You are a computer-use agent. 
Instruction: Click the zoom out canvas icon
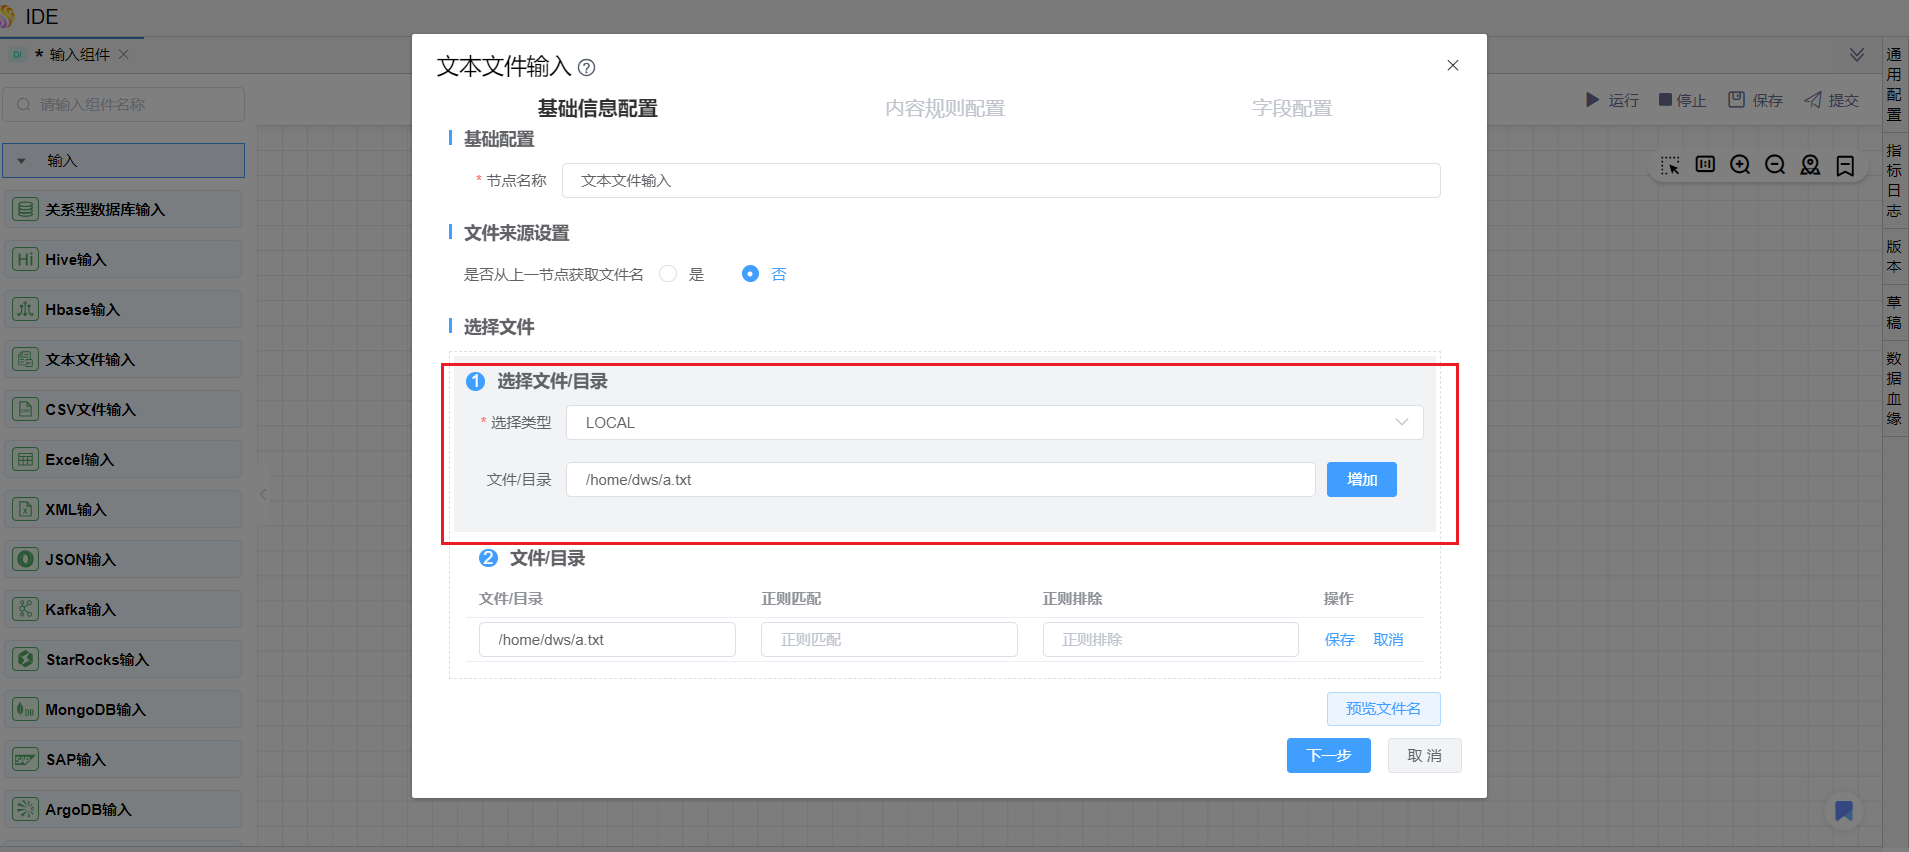[1775, 165]
